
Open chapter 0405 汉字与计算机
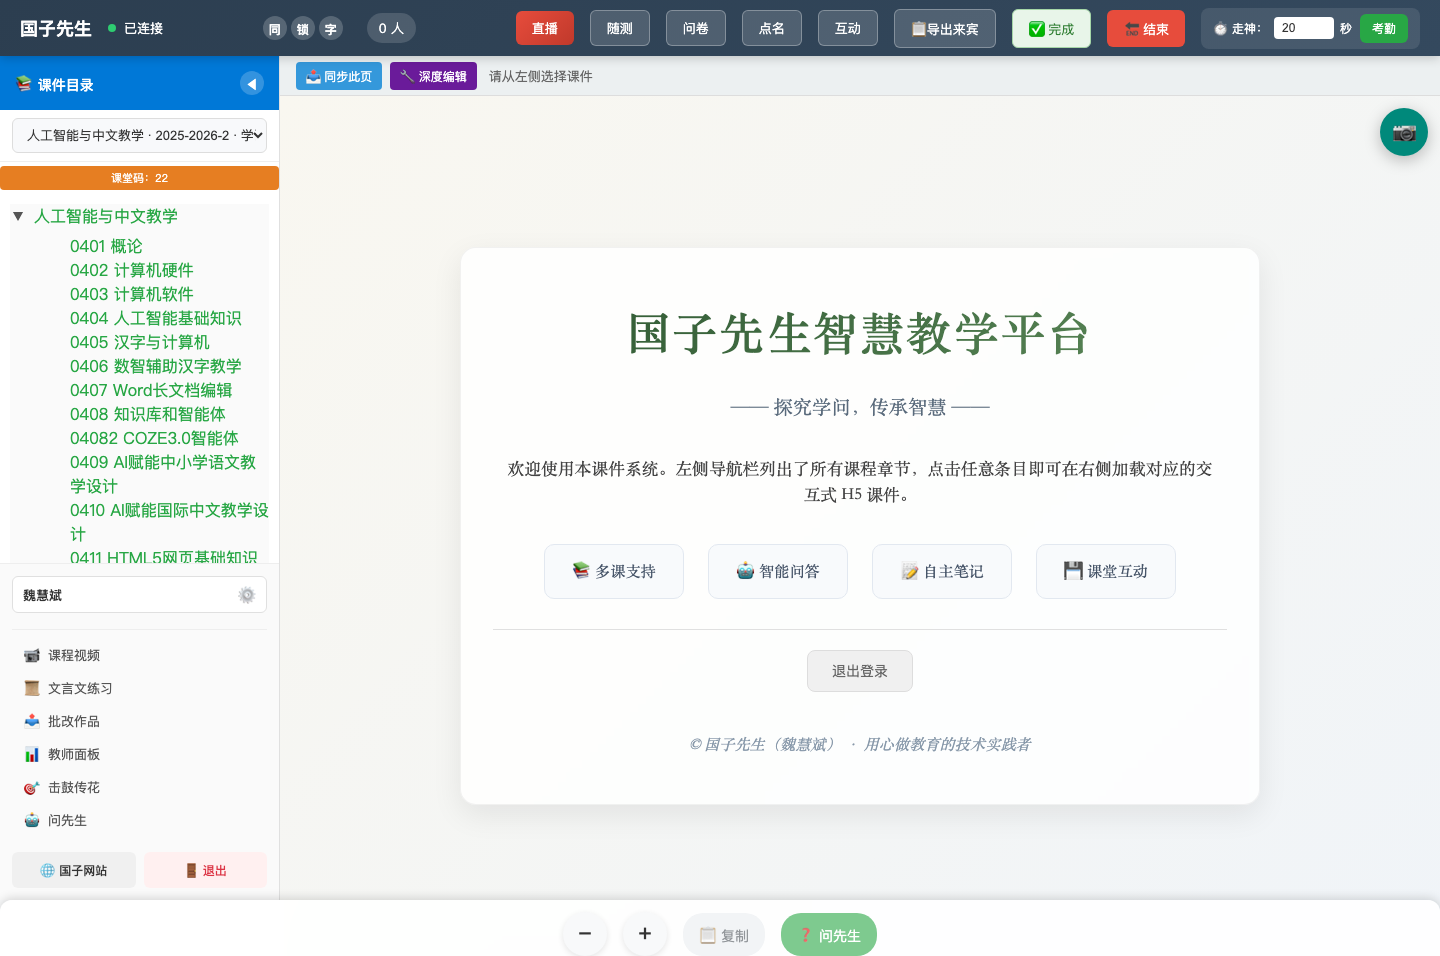140,342
